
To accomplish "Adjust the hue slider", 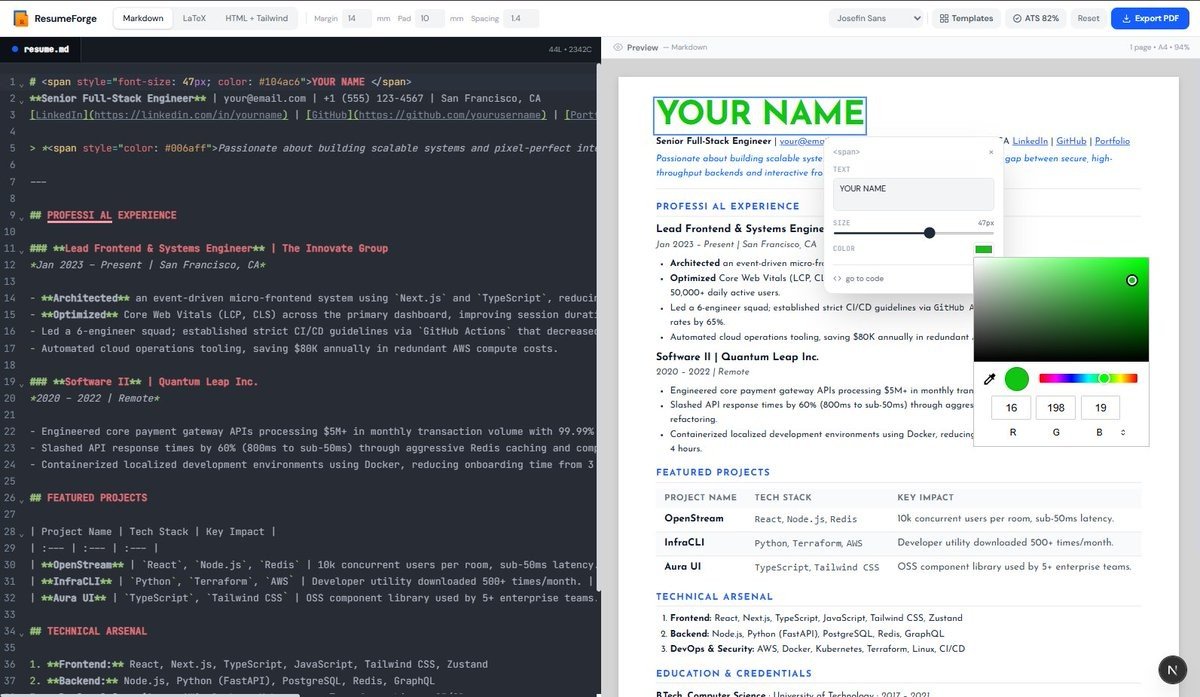I will (1088, 379).
